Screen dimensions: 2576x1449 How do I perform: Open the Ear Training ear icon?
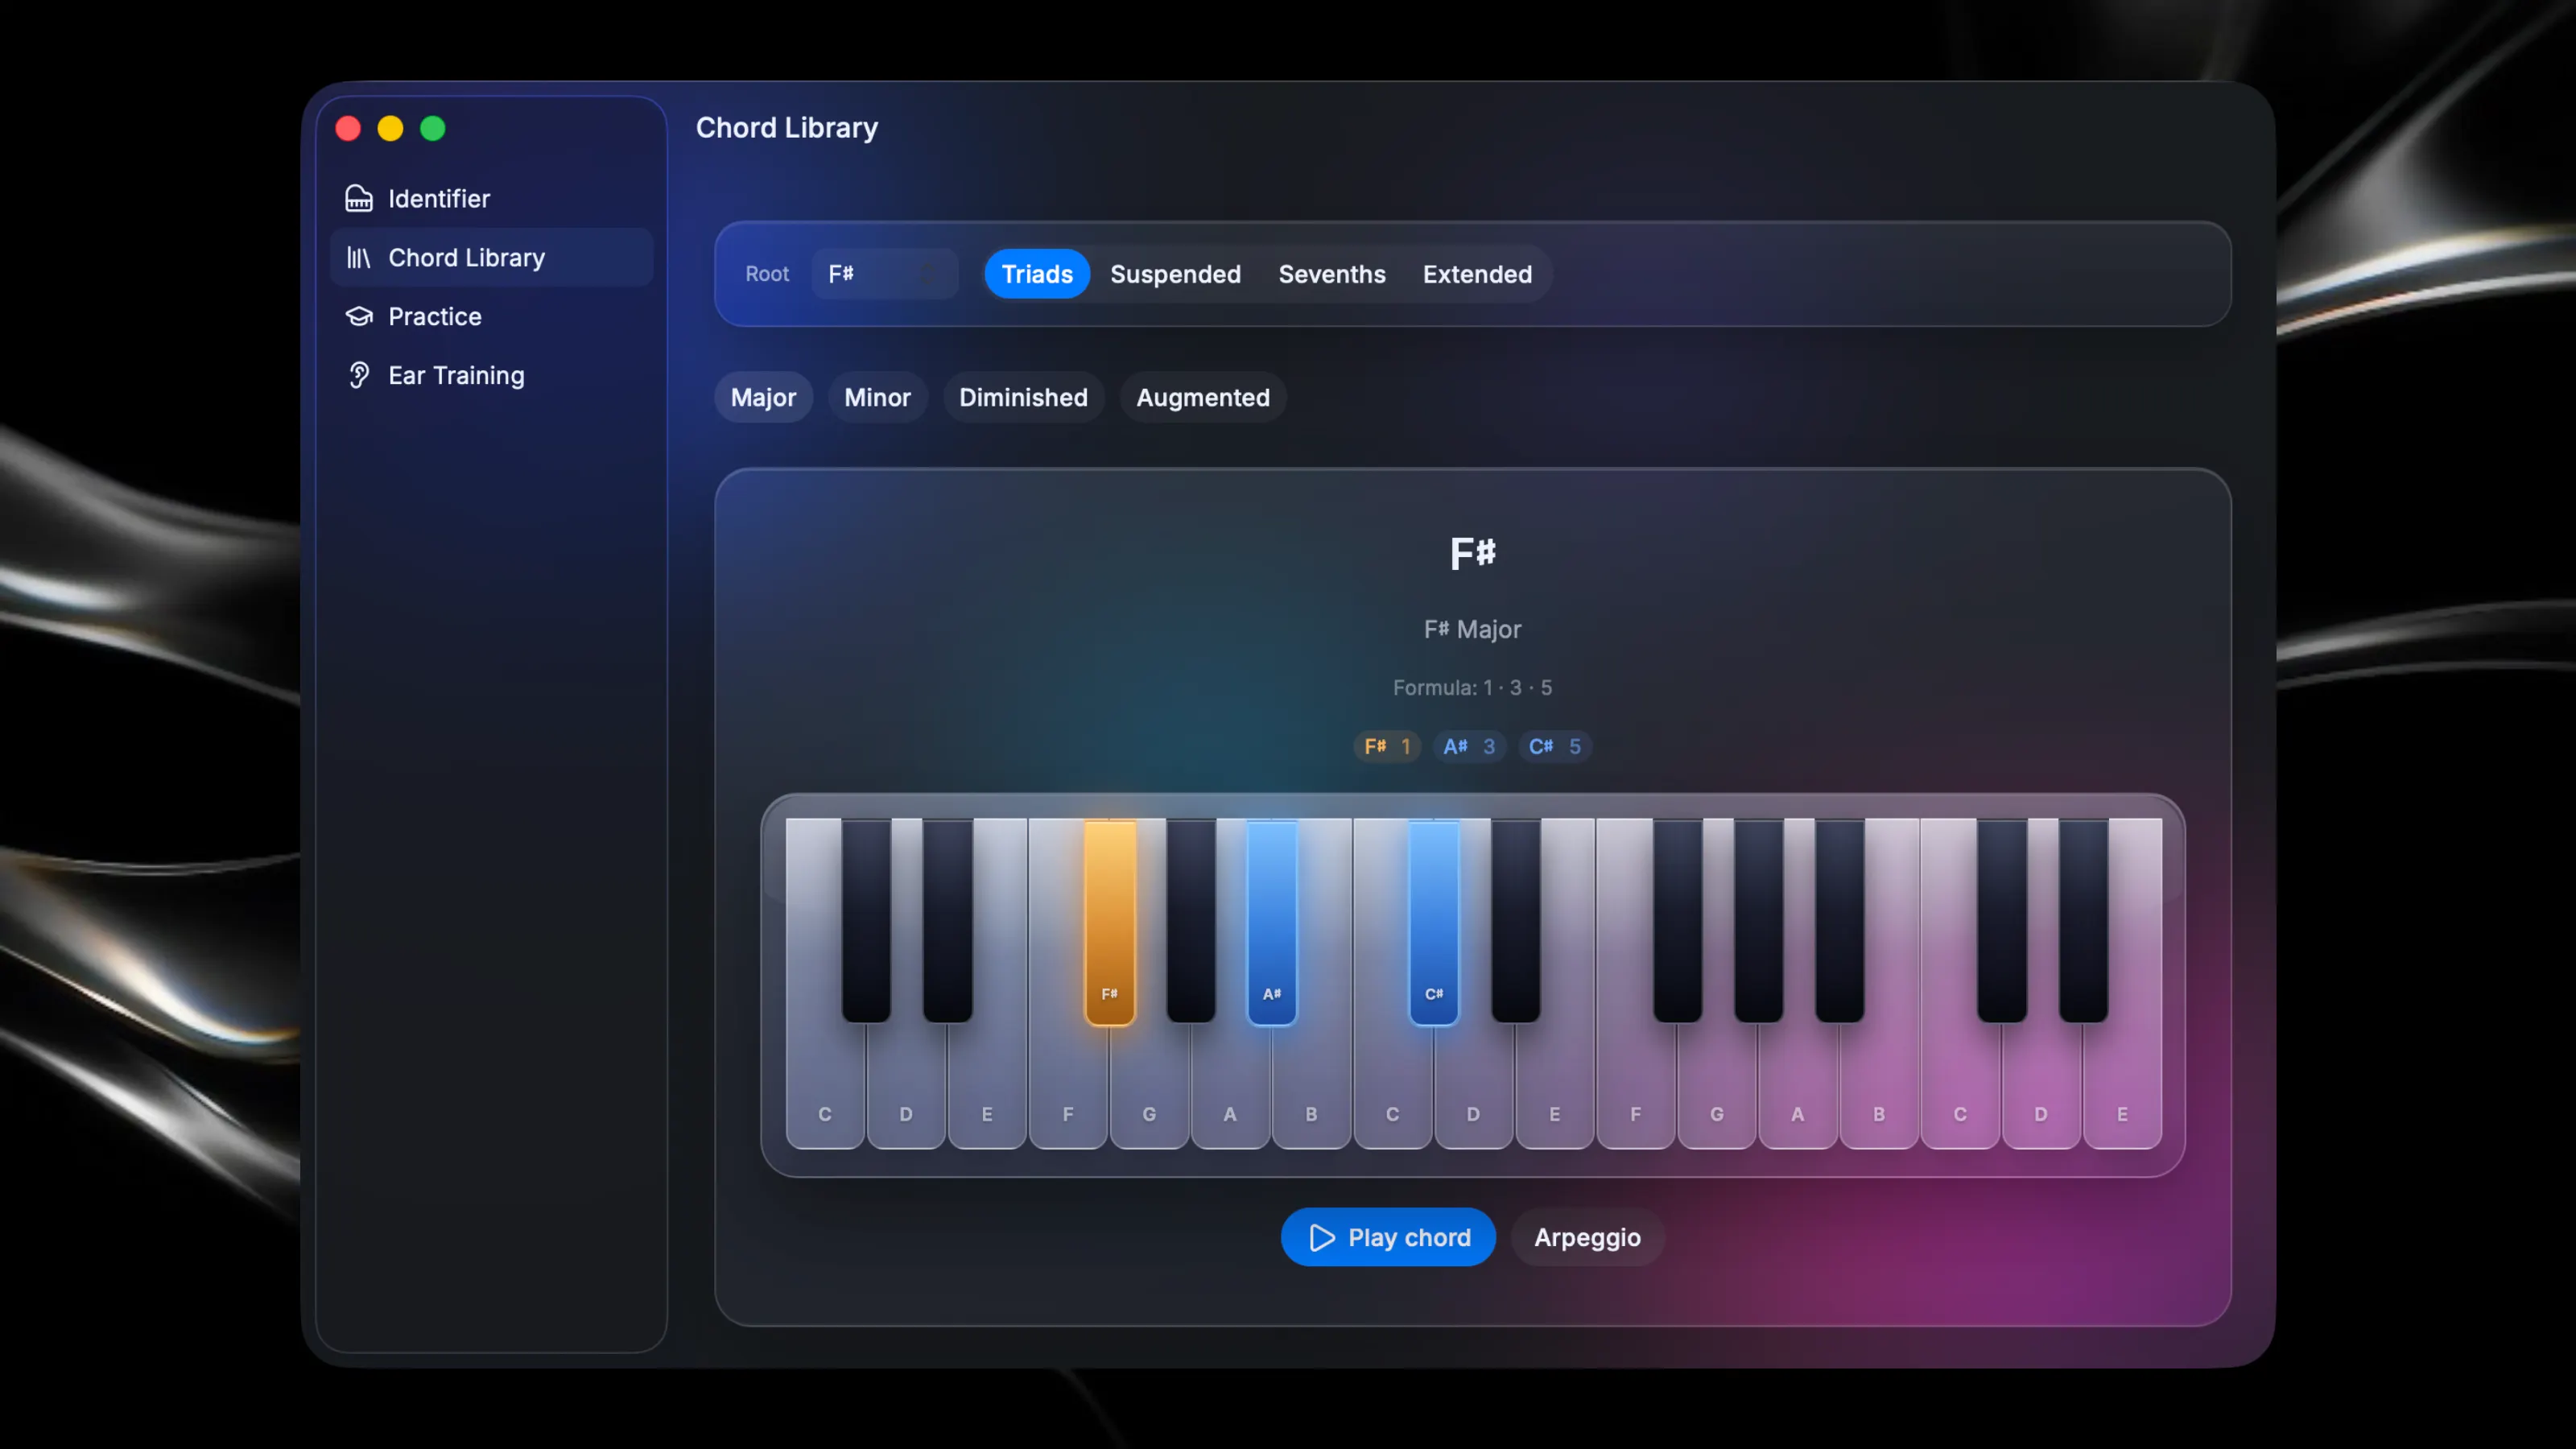pyautogui.click(x=359, y=376)
